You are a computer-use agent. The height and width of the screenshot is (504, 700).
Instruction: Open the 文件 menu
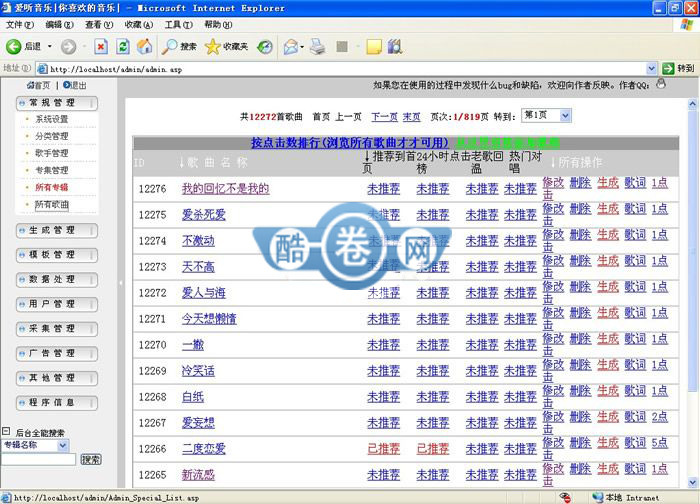pos(20,25)
